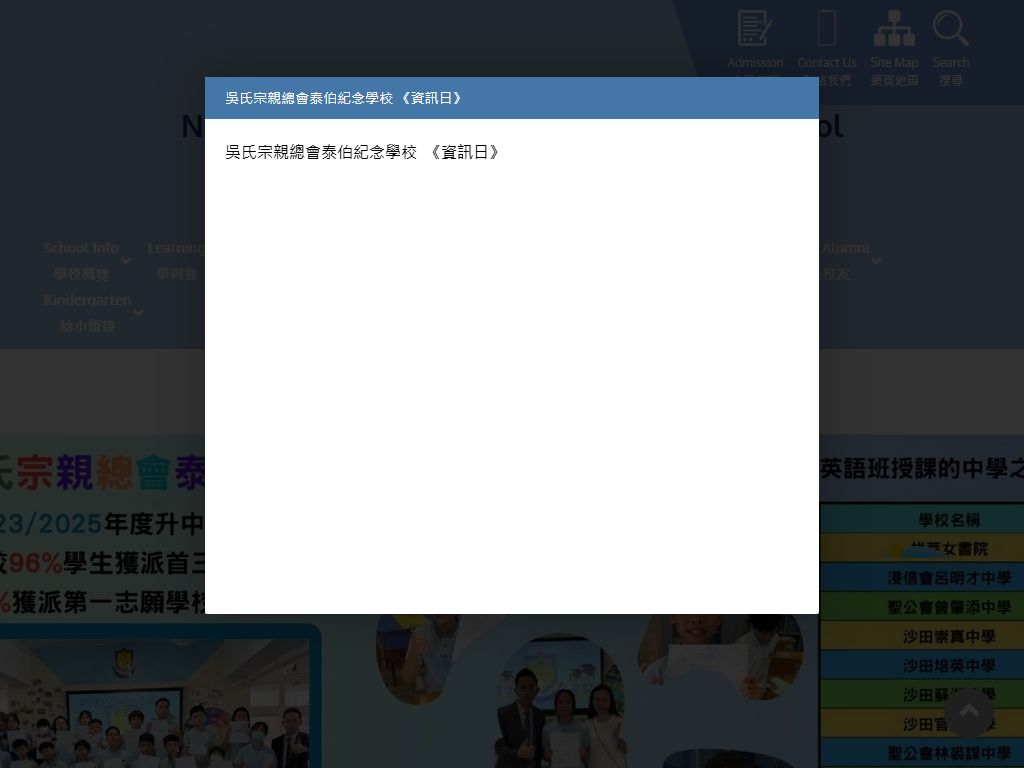This screenshot has width=1024, height=768.
Task: Expand the Alumni menu chevron
Action: coord(876,261)
